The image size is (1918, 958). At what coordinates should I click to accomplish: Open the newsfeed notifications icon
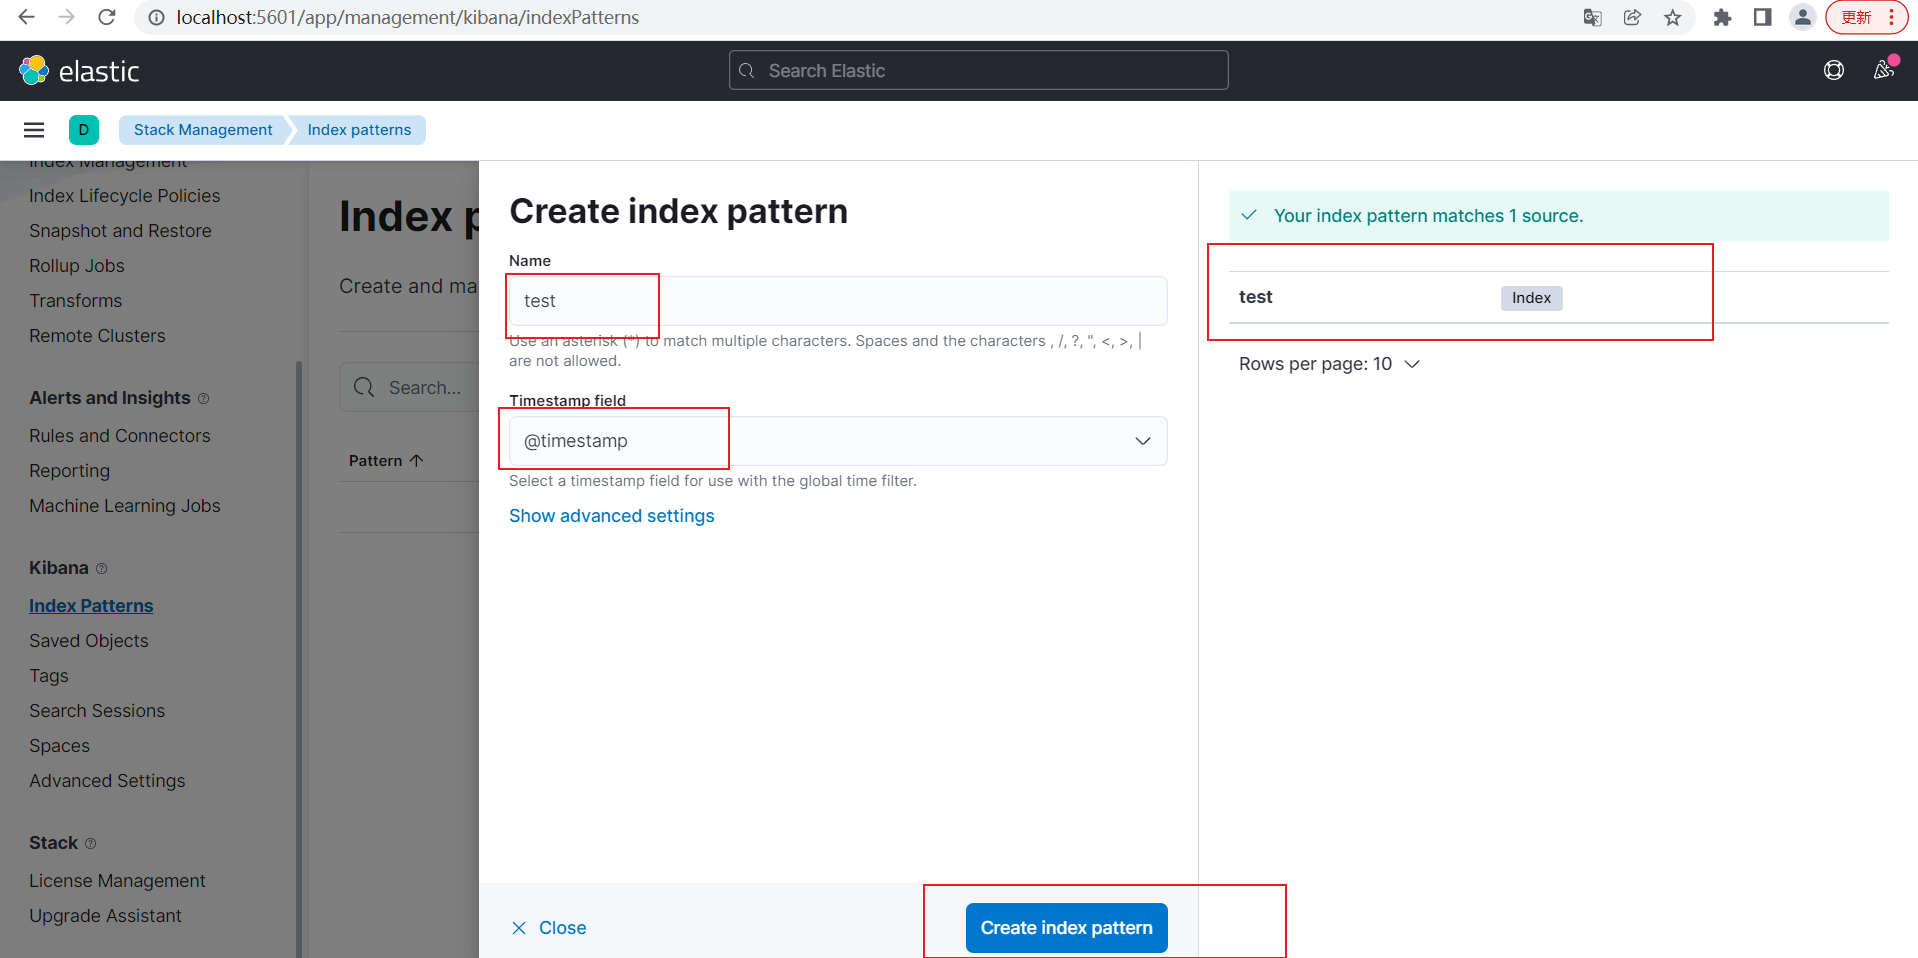coord(1884,70)
